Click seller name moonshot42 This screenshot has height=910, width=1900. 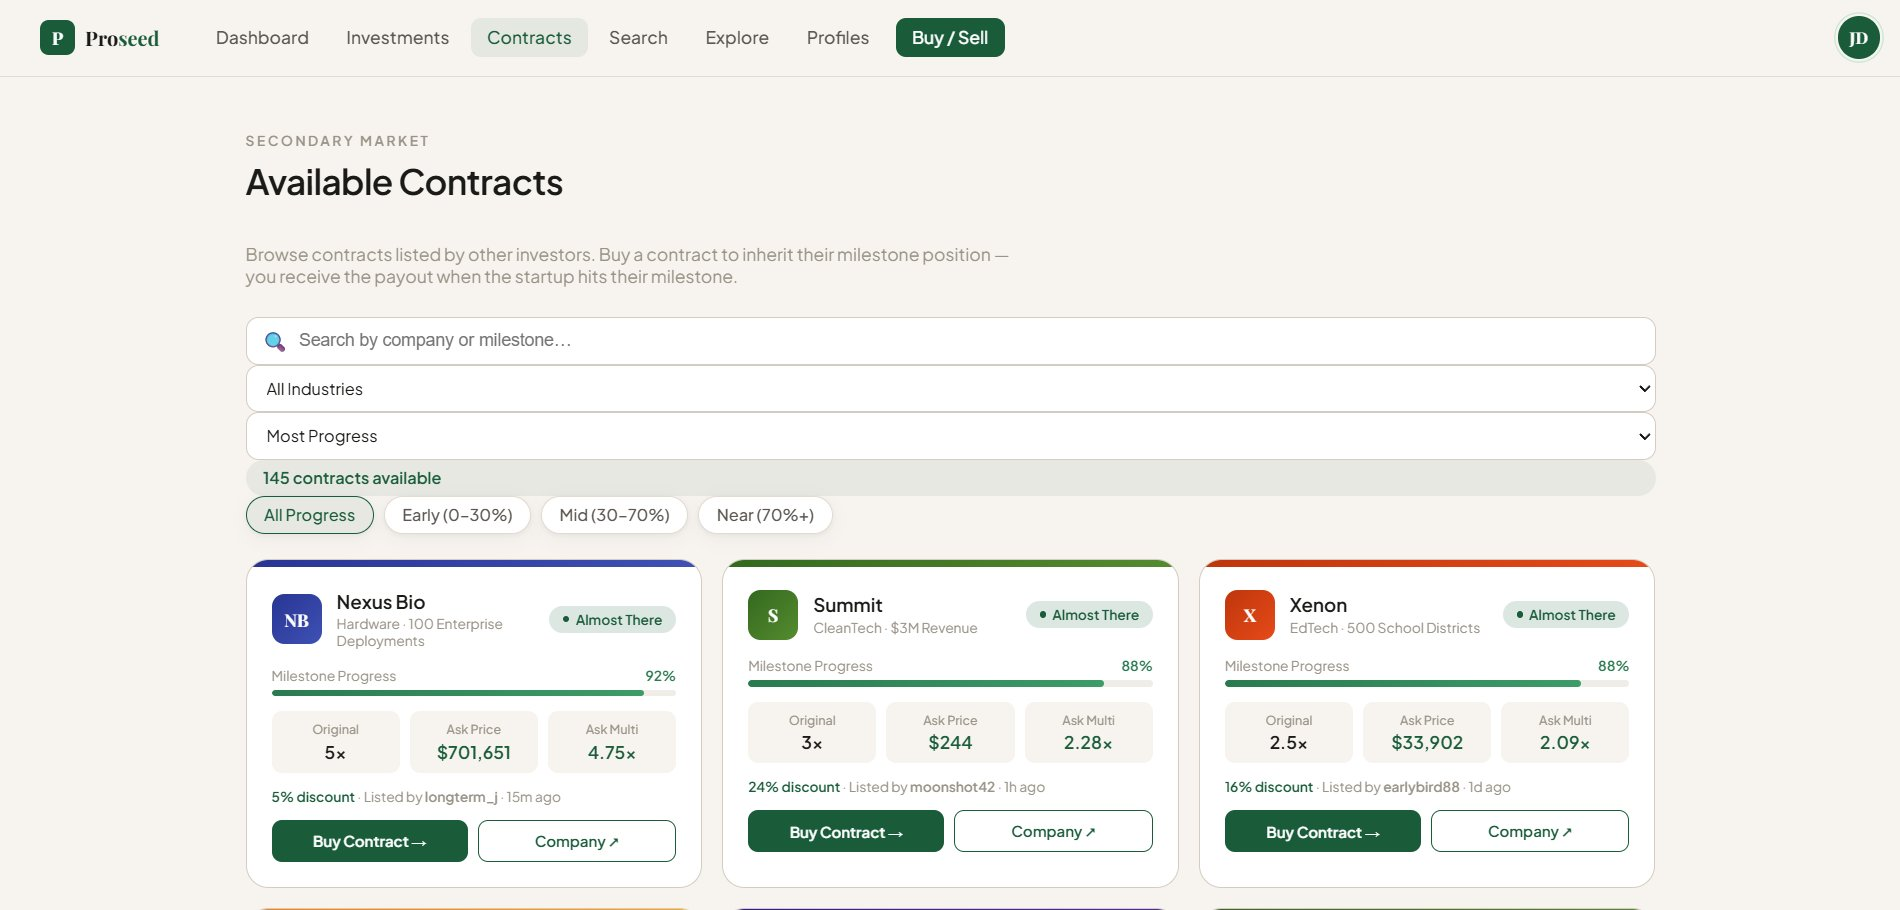[953, 787]
